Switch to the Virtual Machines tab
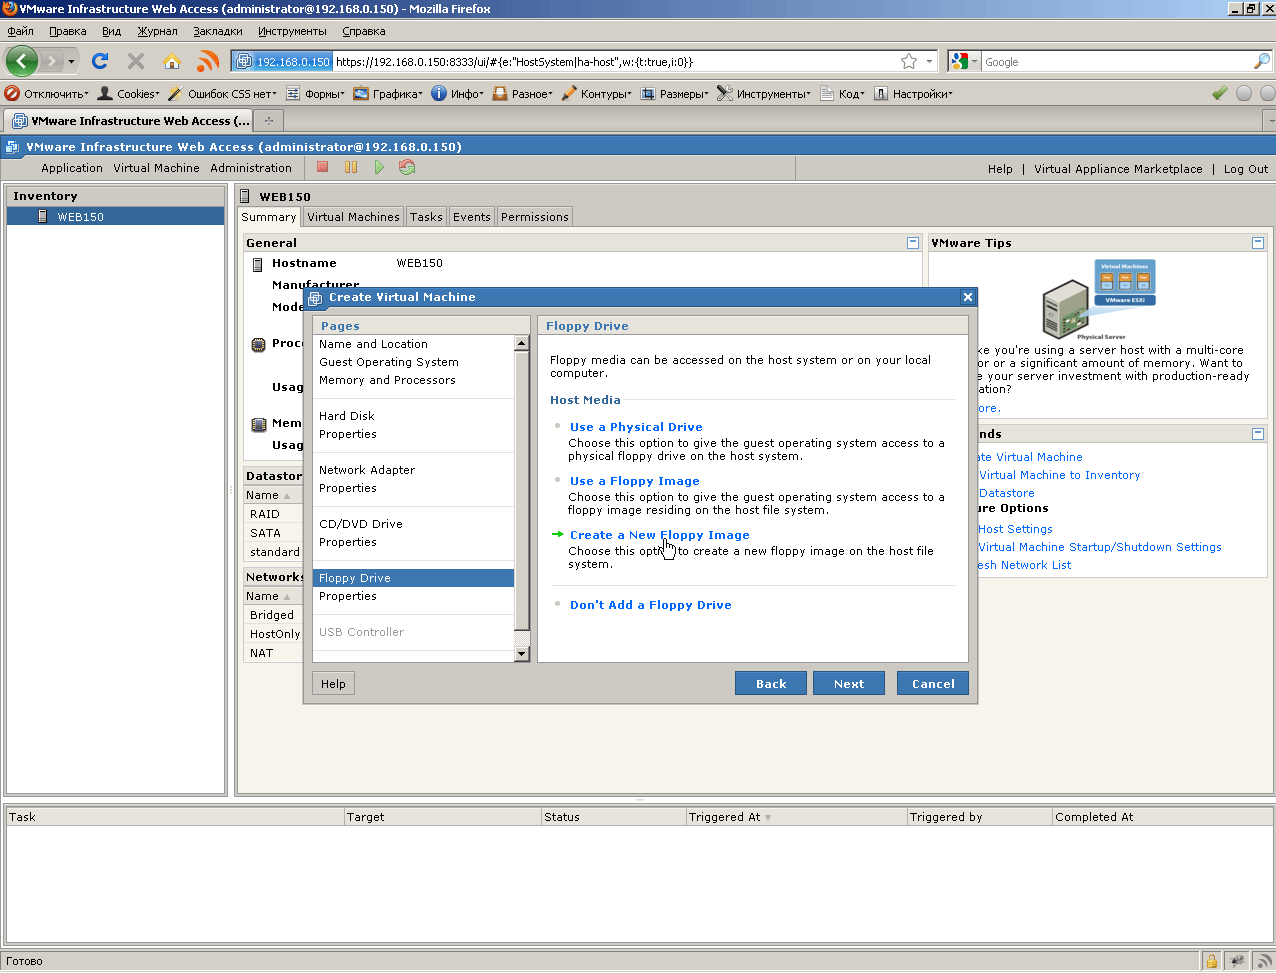The width and height of the screenshot is (1276, 974). pyautogui.click(x=353, y=217)
